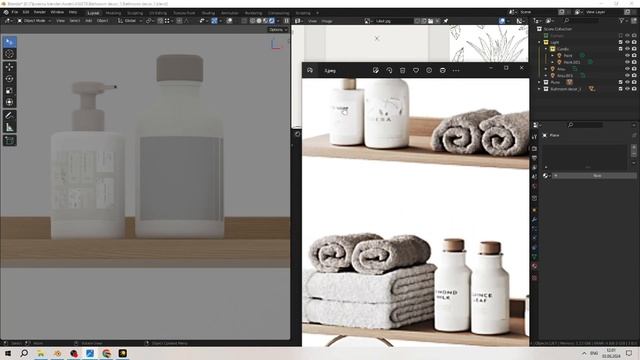Select the Transform tool

(9, 102)
